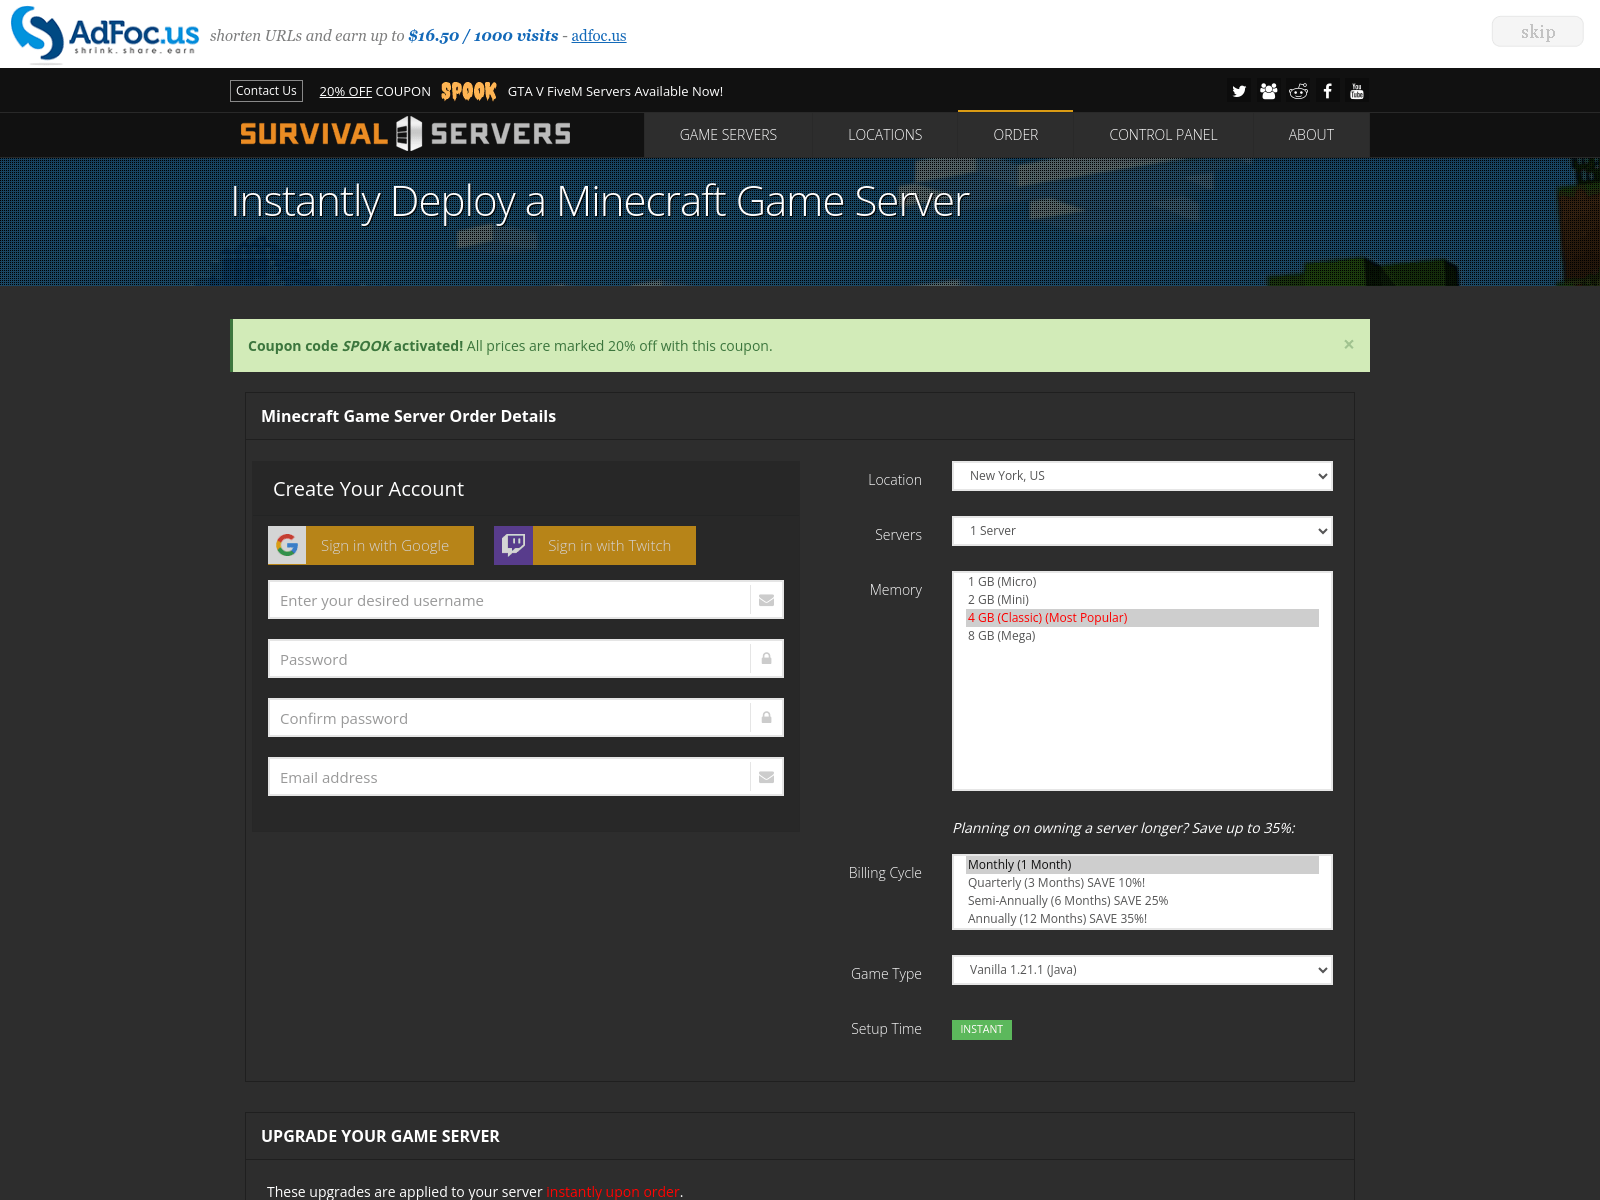Choose Annually (12 Months) billing cycle

coord(1142,919)
